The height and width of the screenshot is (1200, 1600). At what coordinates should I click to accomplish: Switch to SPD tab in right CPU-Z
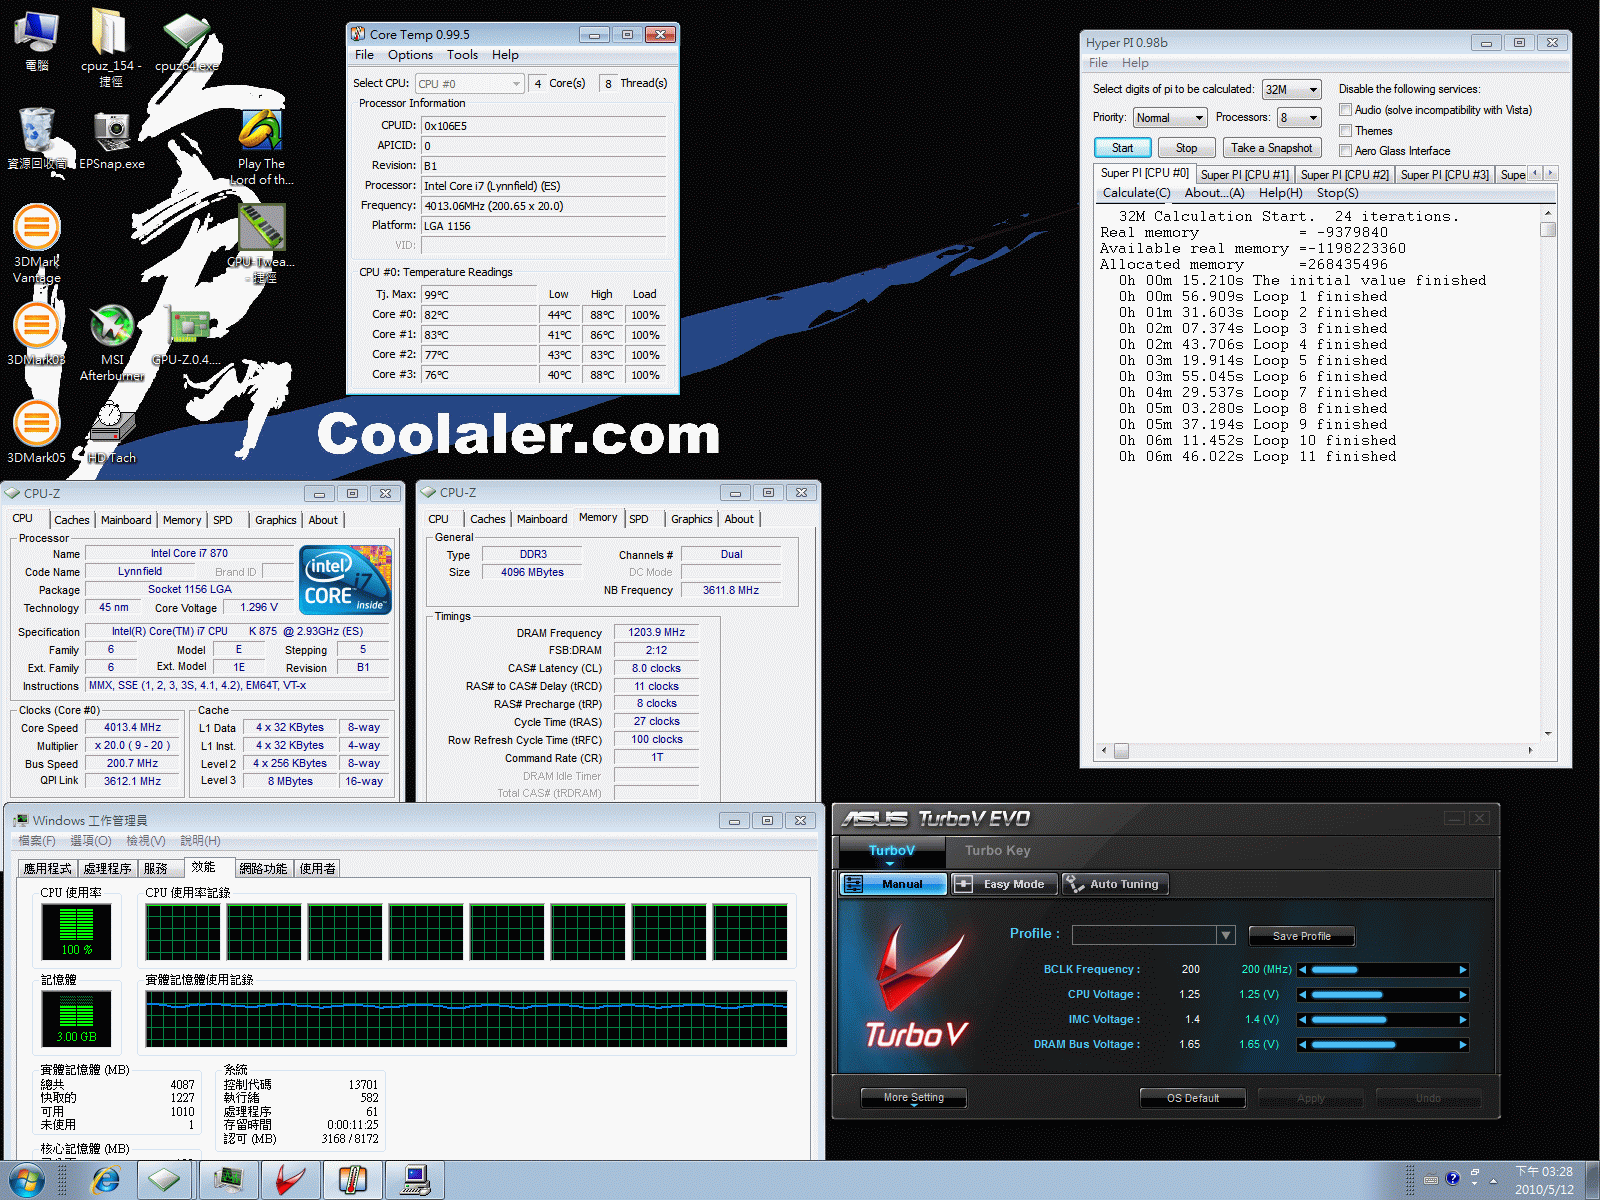click(x=639, y=519)
